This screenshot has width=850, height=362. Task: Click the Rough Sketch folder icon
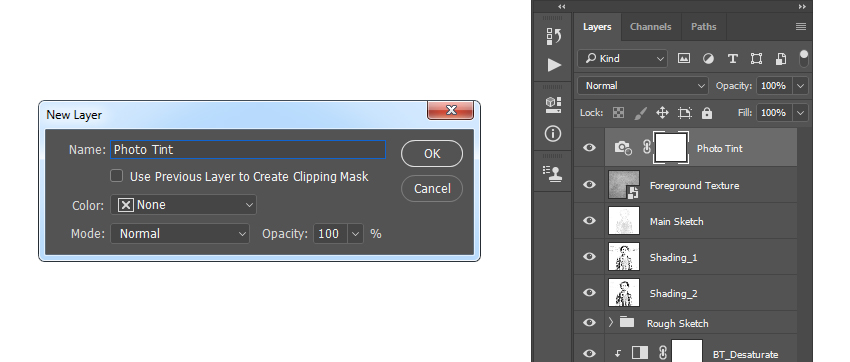[x=627, y=322]
